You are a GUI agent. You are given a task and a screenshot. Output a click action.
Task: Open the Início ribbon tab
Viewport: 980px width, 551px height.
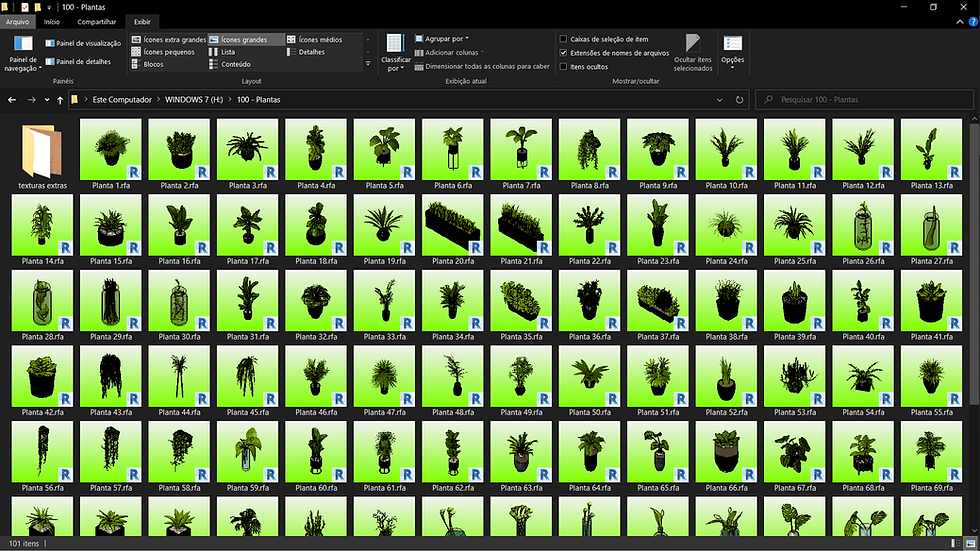52,22
